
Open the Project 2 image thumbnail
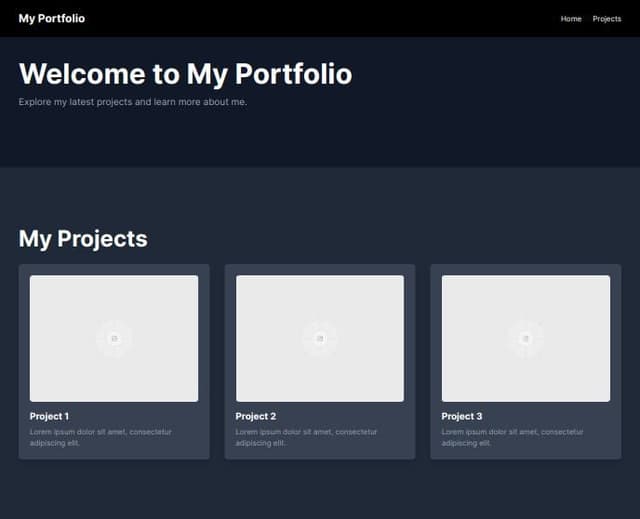(x=320, y=338)
